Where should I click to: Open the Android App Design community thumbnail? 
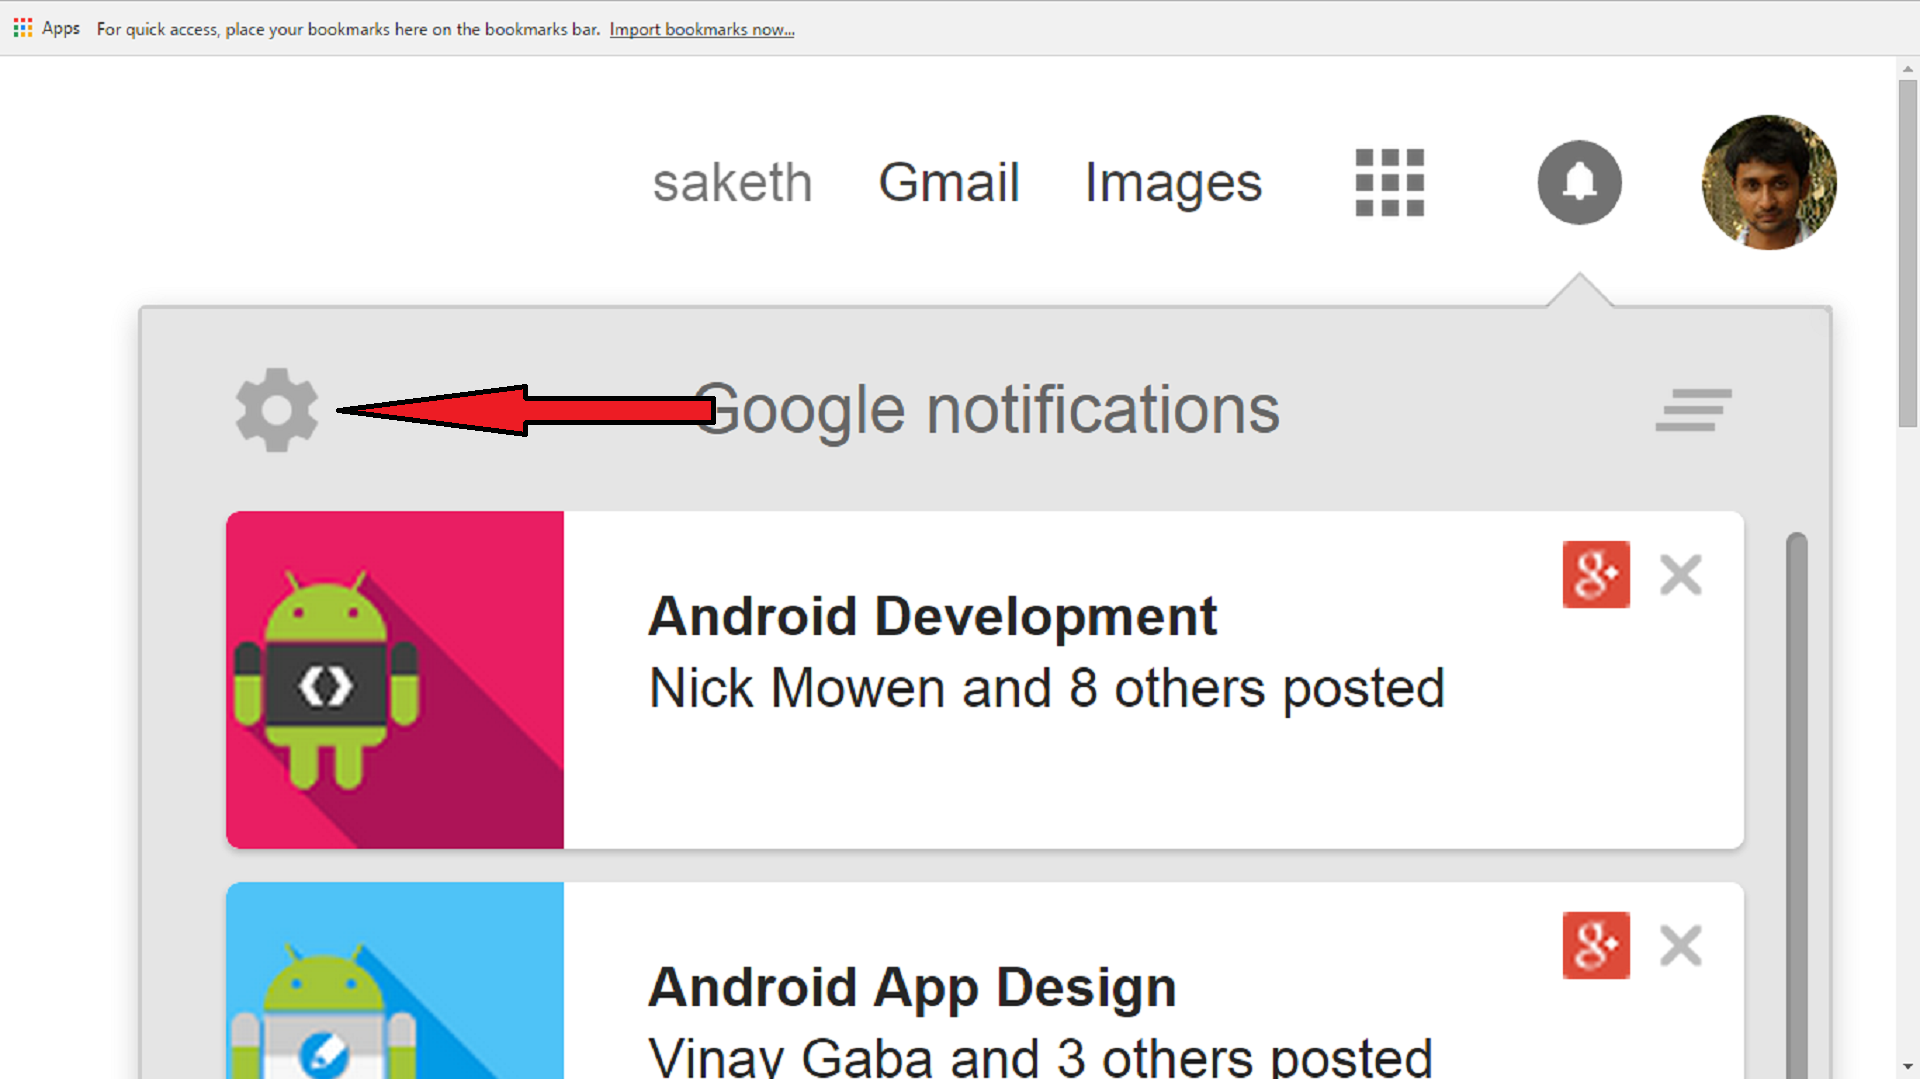pos(395,980)
